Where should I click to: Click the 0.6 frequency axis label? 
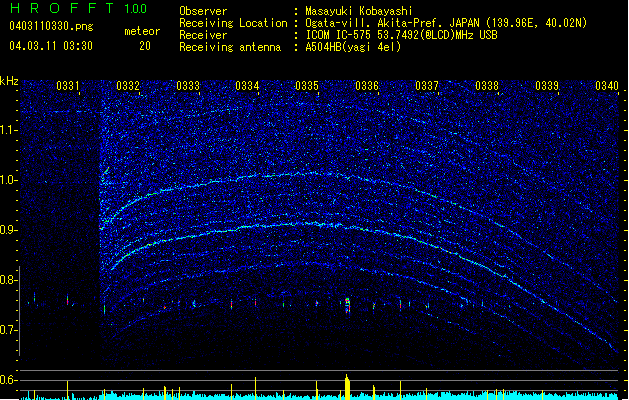coord(9,380)
